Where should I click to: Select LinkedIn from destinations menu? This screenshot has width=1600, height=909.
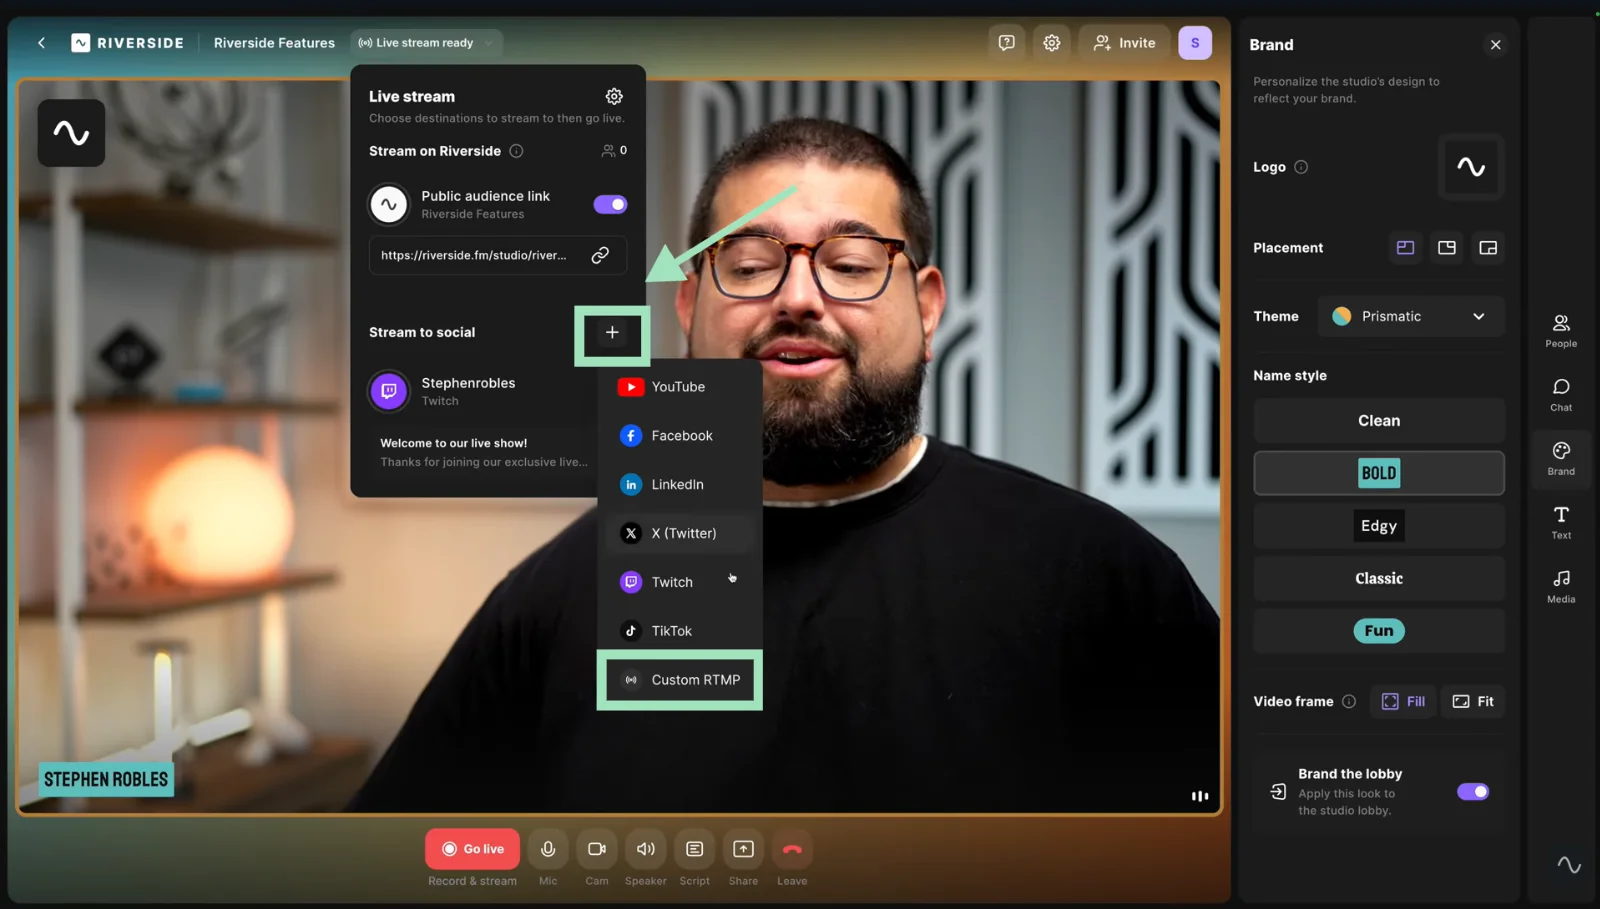(680, 485)
